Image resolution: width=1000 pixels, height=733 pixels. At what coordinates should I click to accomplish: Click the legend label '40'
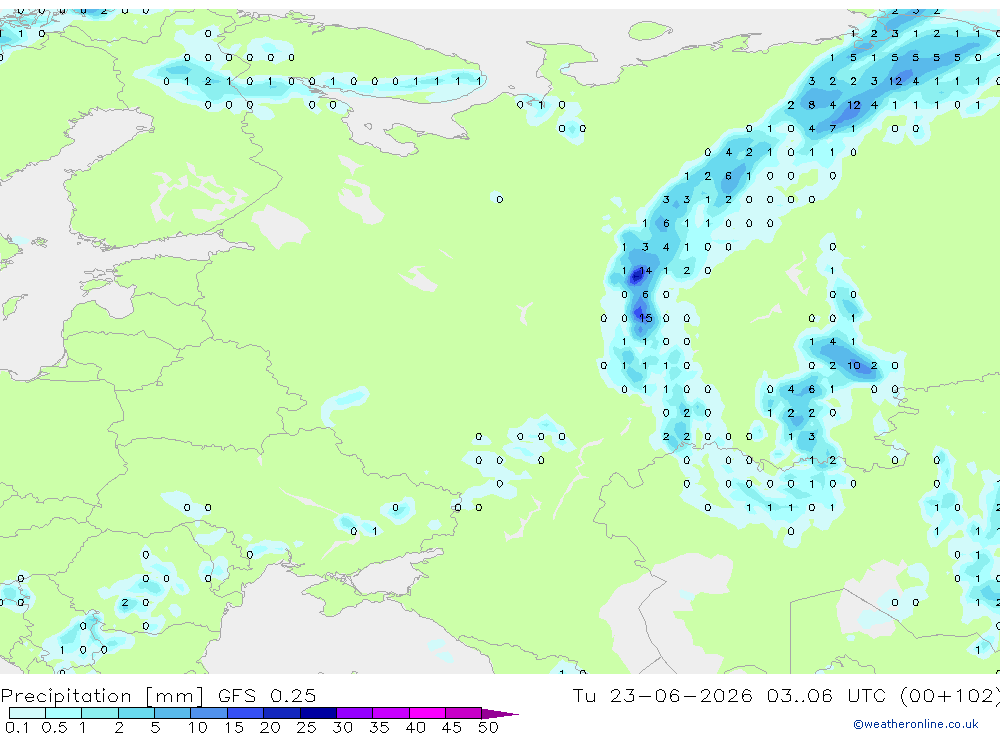click(415, 727)
